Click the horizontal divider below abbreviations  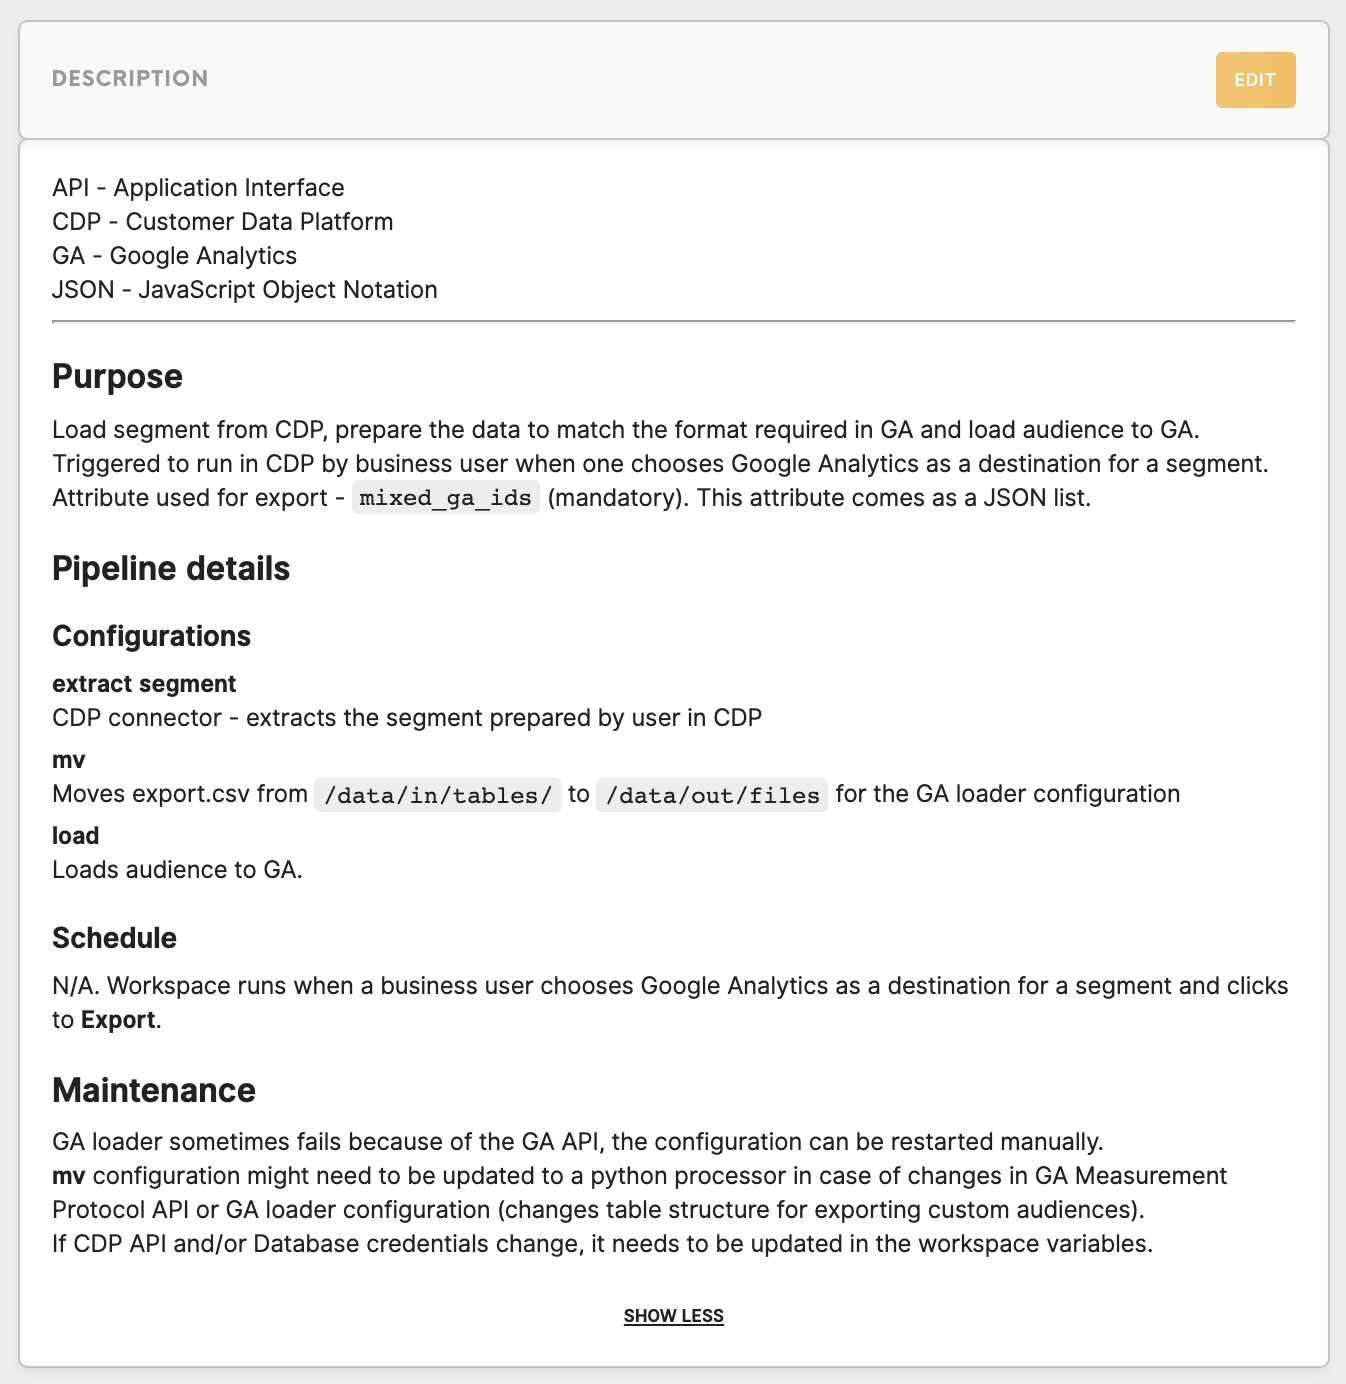673,322
